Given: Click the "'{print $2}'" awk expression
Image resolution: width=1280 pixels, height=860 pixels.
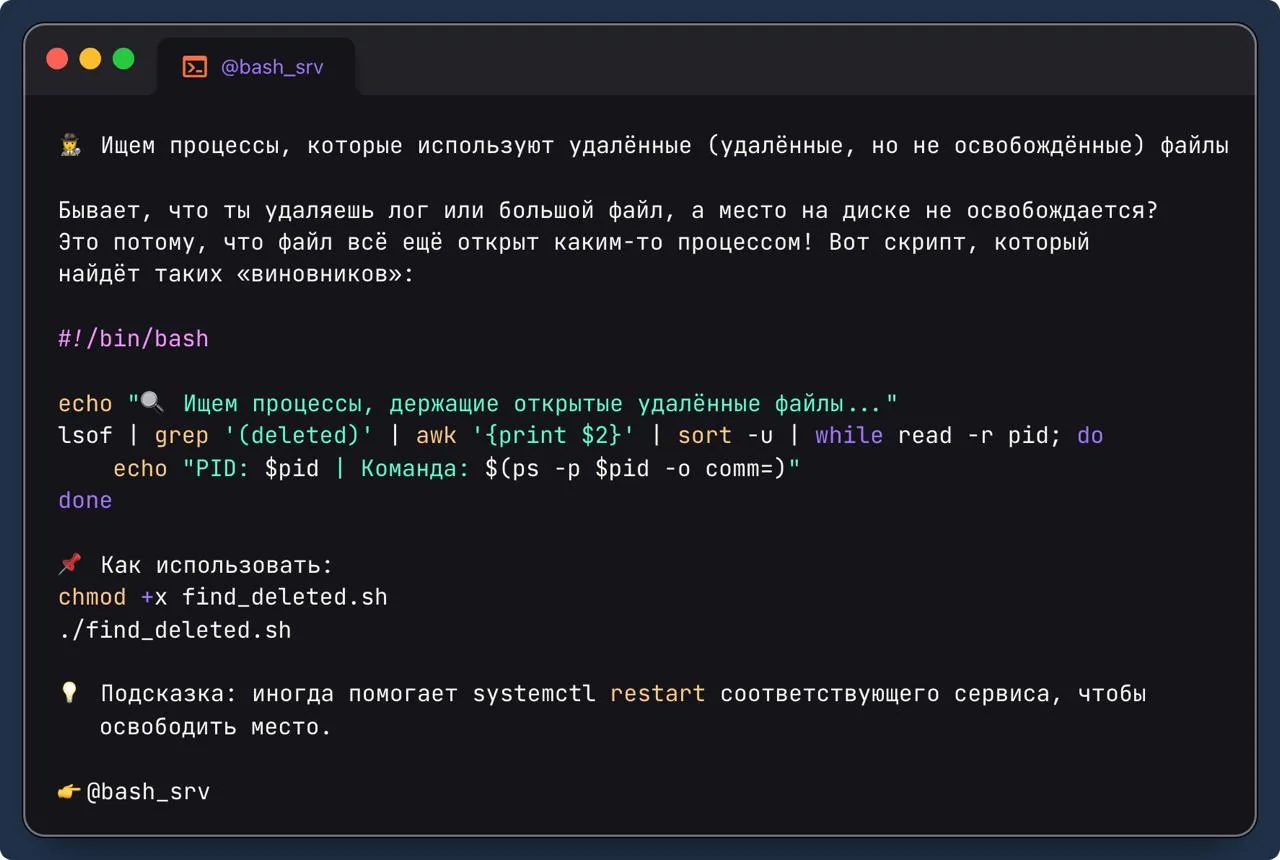Looking at the screenshot, I should pos(553,436).
